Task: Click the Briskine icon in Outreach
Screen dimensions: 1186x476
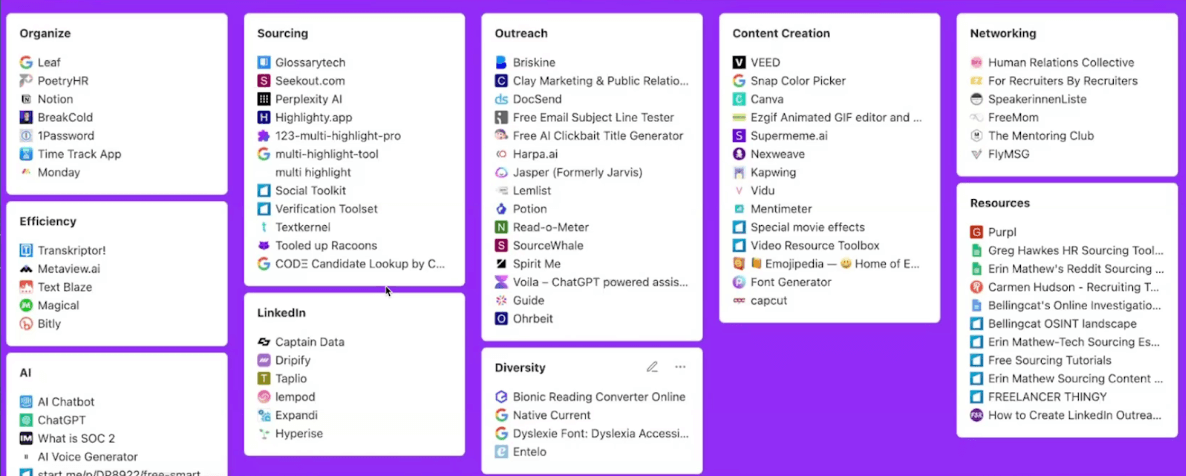Action: point(501,63)
